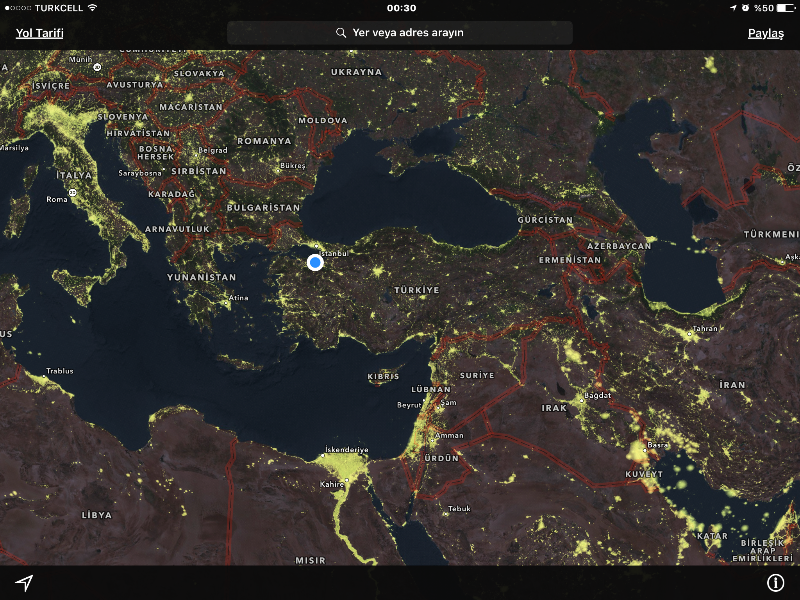The width and height of the screenshot is (800, 600).
Task: Open the map info button
Action: [x=775, y=583]
